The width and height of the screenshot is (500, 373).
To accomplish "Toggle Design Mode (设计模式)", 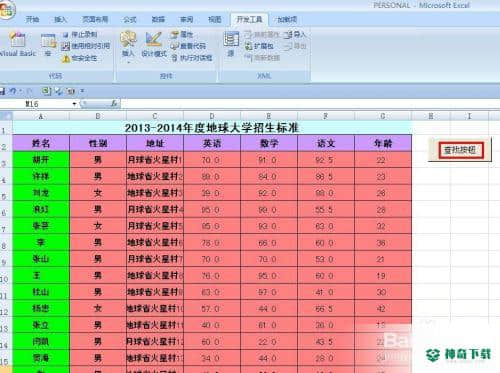I will [x=154, y=44].
